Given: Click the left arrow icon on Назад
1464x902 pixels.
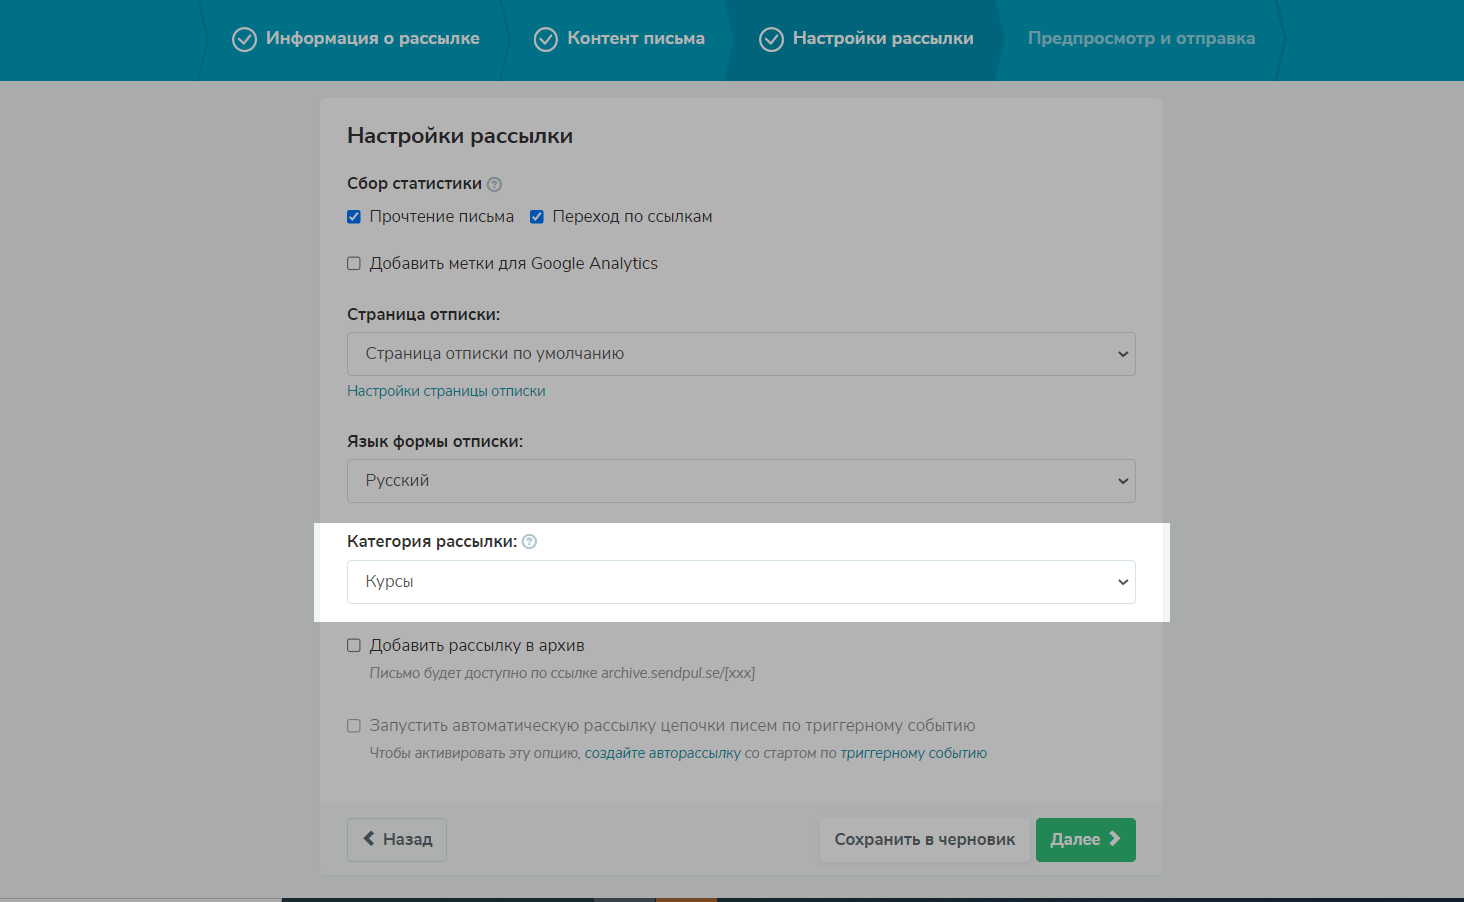Looking at the screenshot, I should [369, 839].
